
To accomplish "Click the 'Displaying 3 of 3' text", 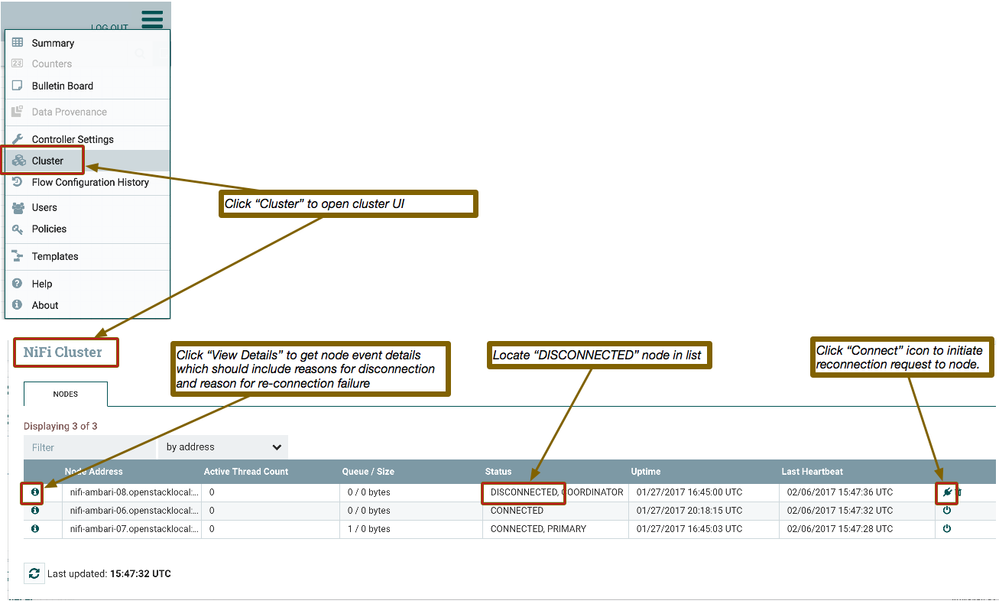I will click(x=61, y=426).
